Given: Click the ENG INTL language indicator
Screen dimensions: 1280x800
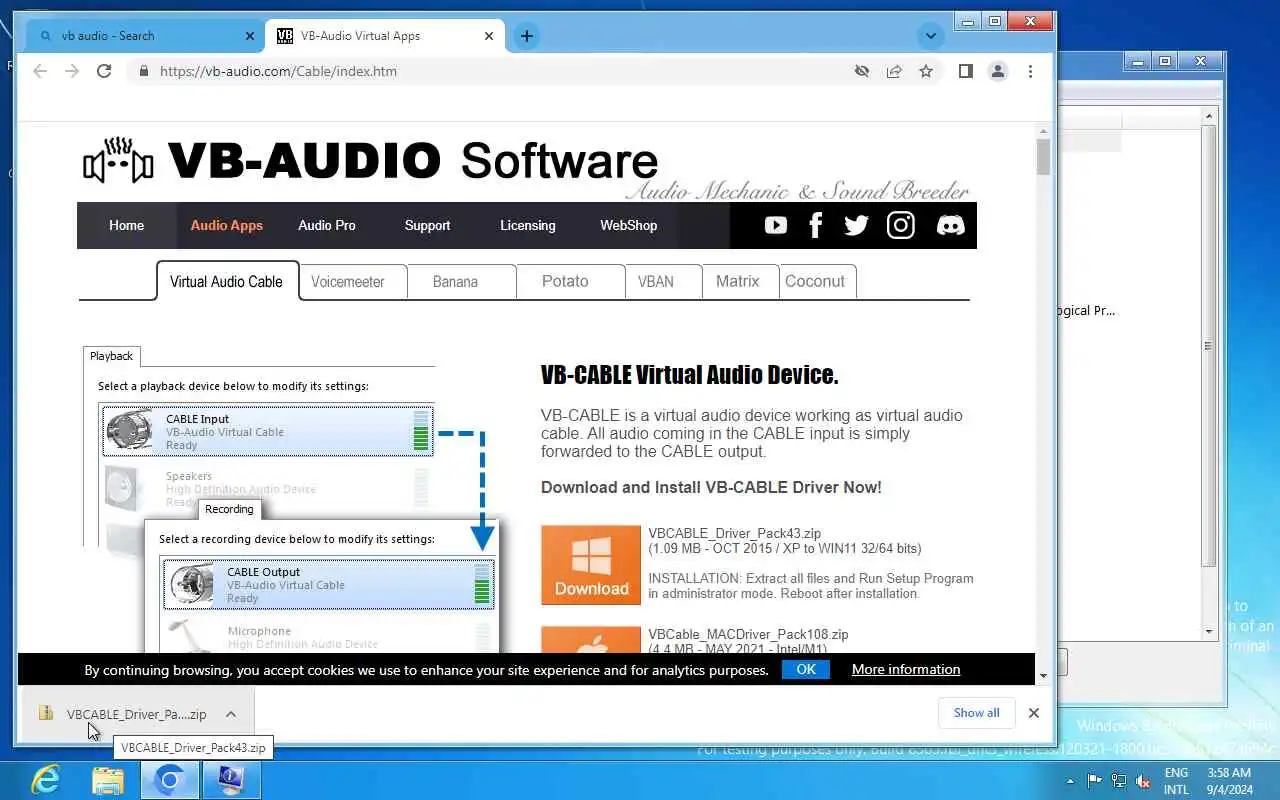Looking at the screenshot, I should (1176, 781).
